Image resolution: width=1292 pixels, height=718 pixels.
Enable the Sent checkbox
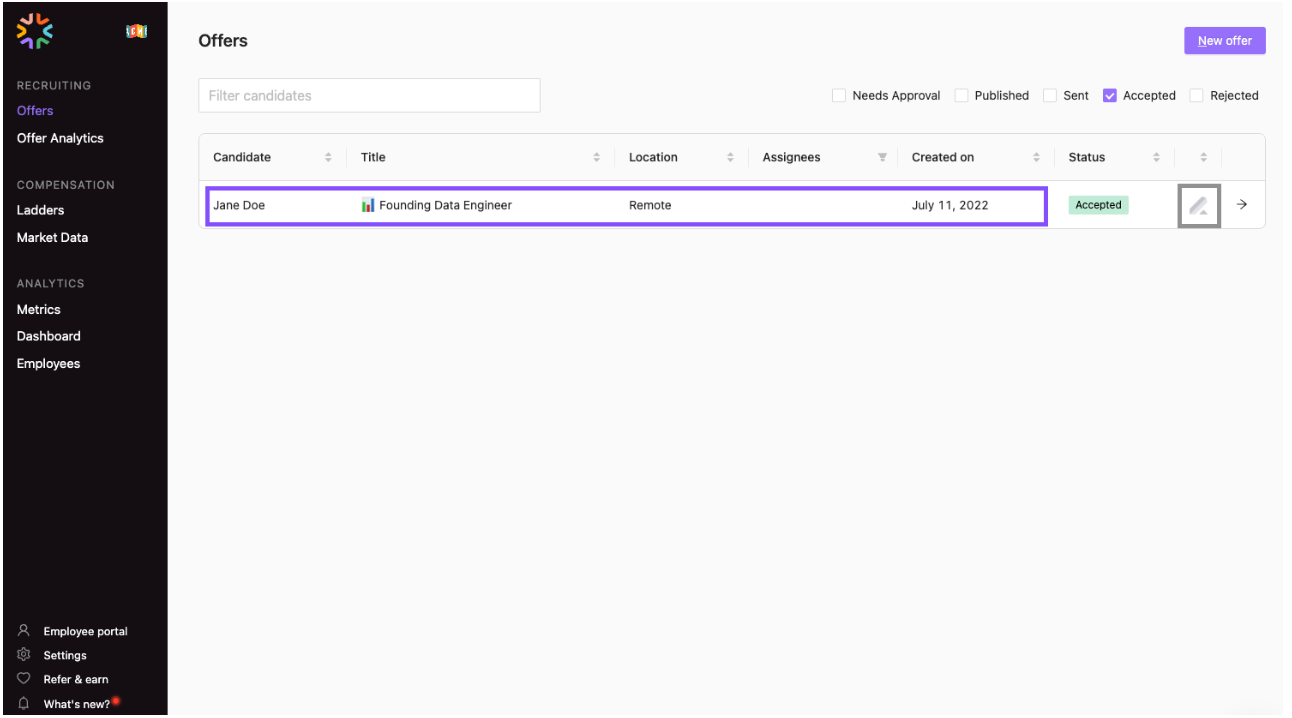tap(1050, 96)
